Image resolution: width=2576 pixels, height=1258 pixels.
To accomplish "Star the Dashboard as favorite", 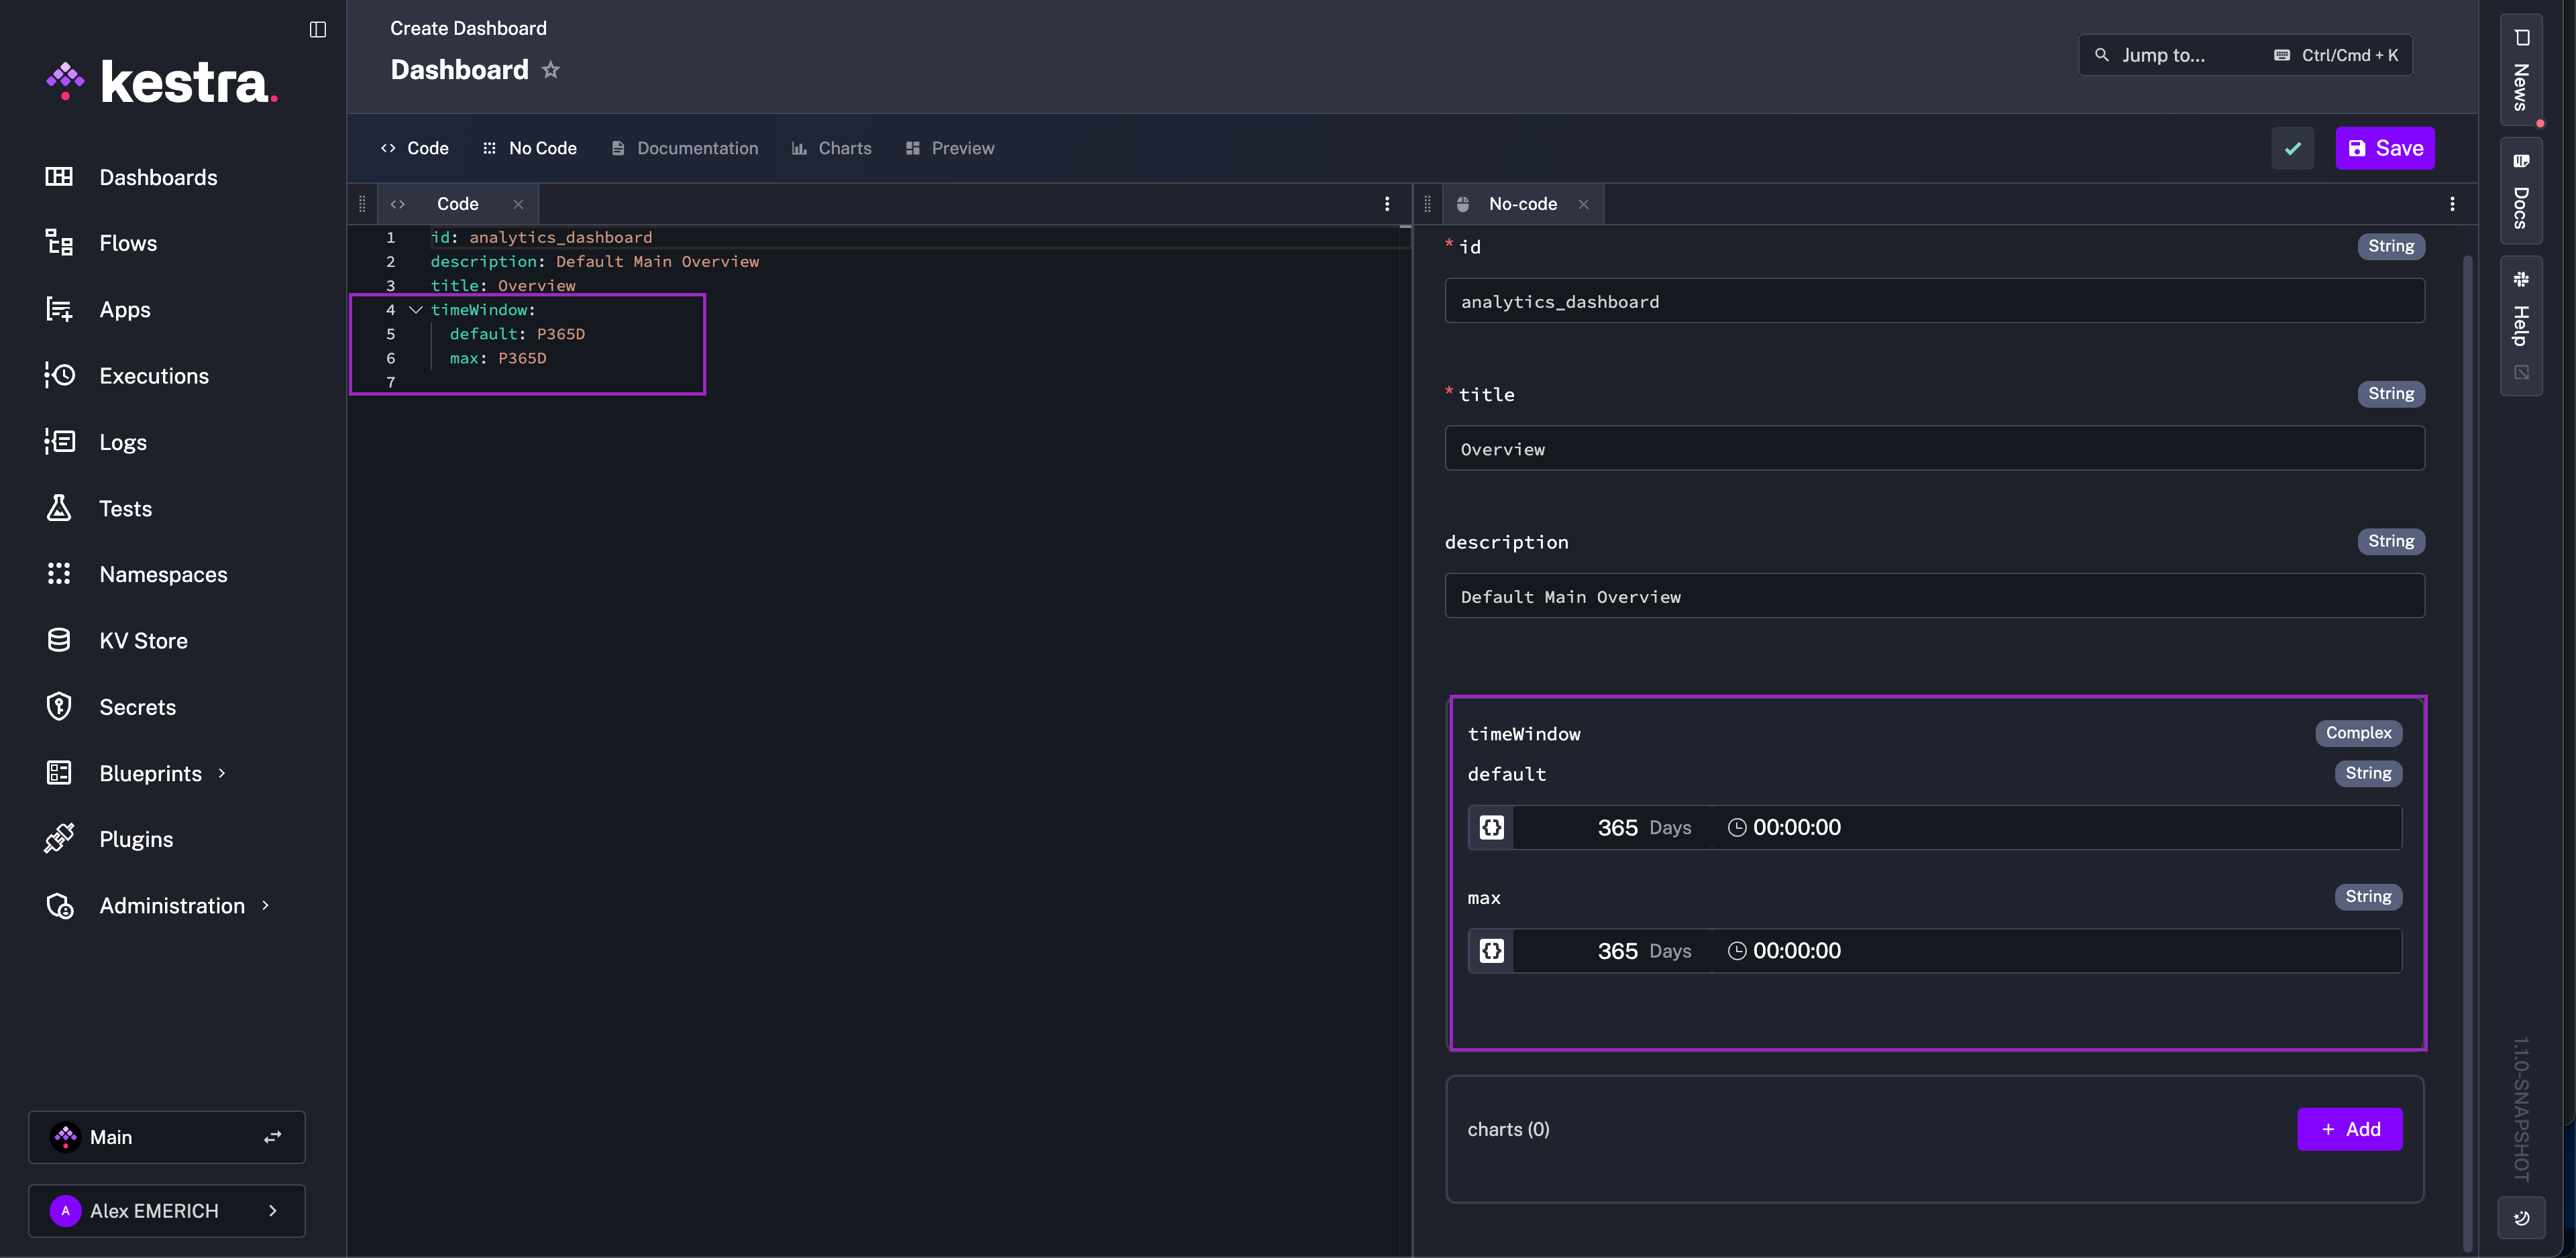I will tap(550, 70).
